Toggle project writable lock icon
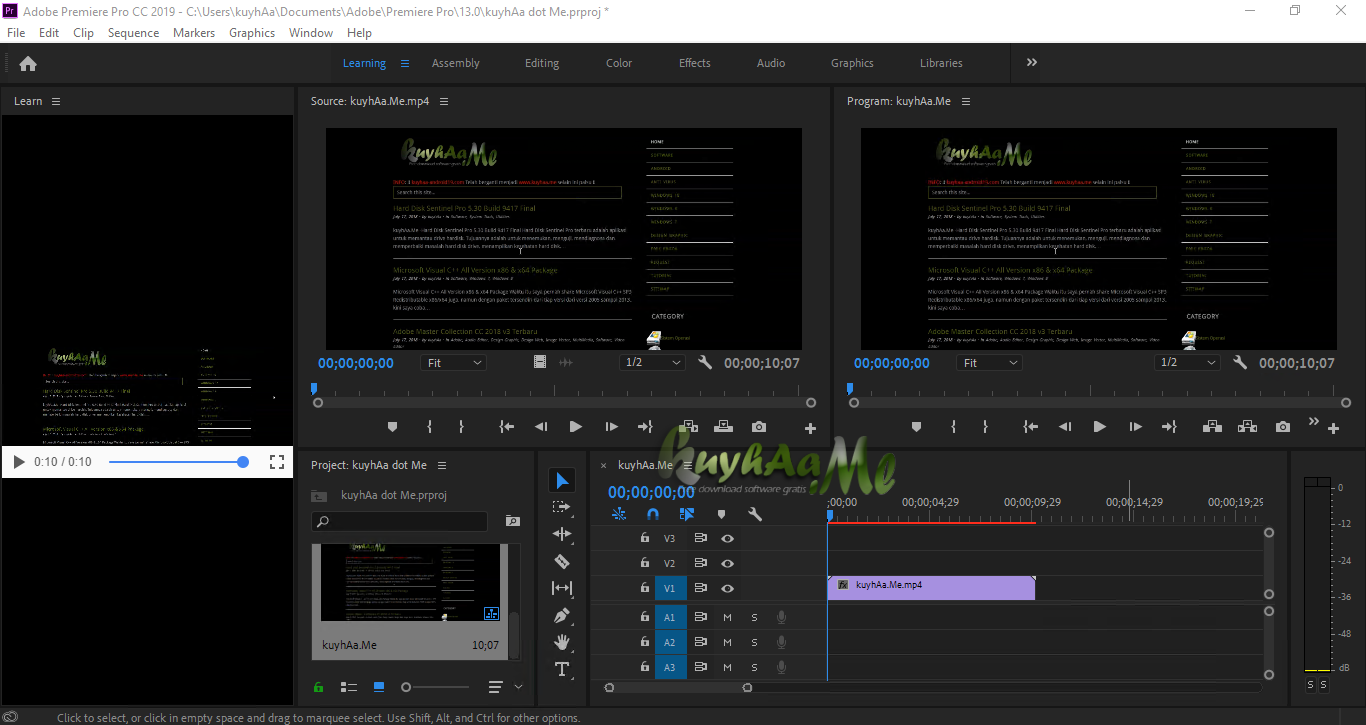The width and height of the screenshot is (1366, 725). click(319, 687)
